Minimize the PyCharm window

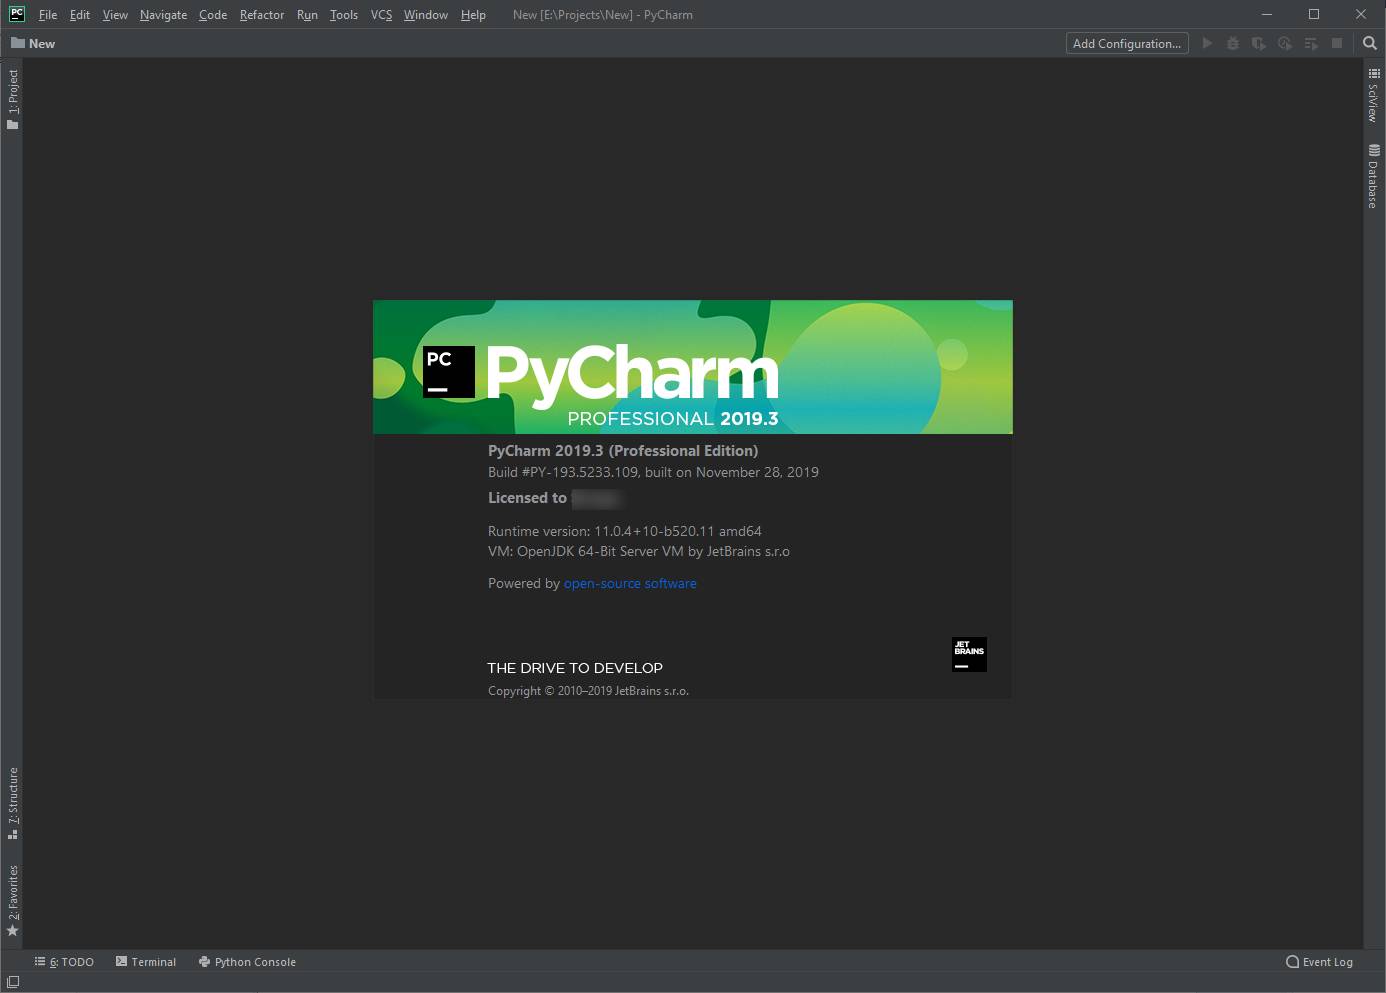[1267, 14]
